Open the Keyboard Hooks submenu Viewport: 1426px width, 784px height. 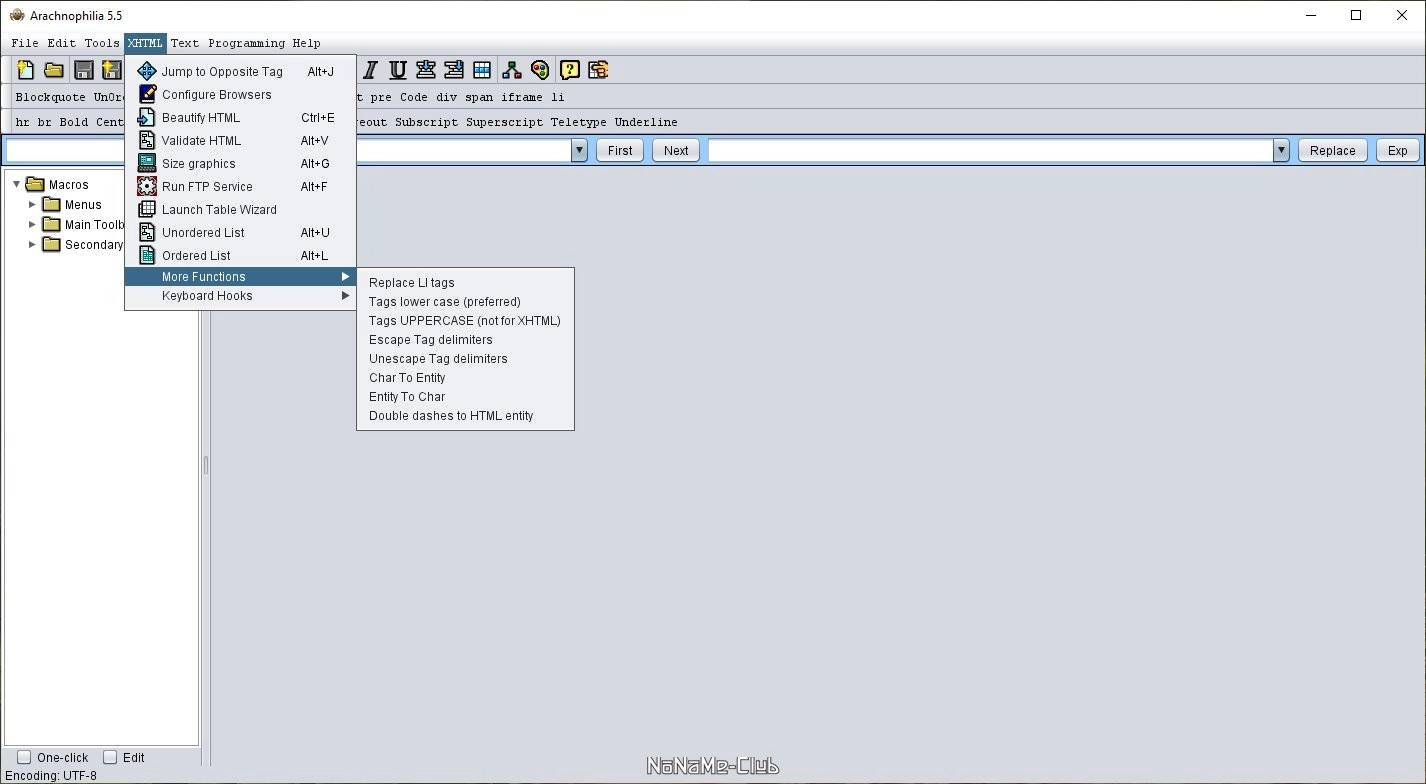240,295
